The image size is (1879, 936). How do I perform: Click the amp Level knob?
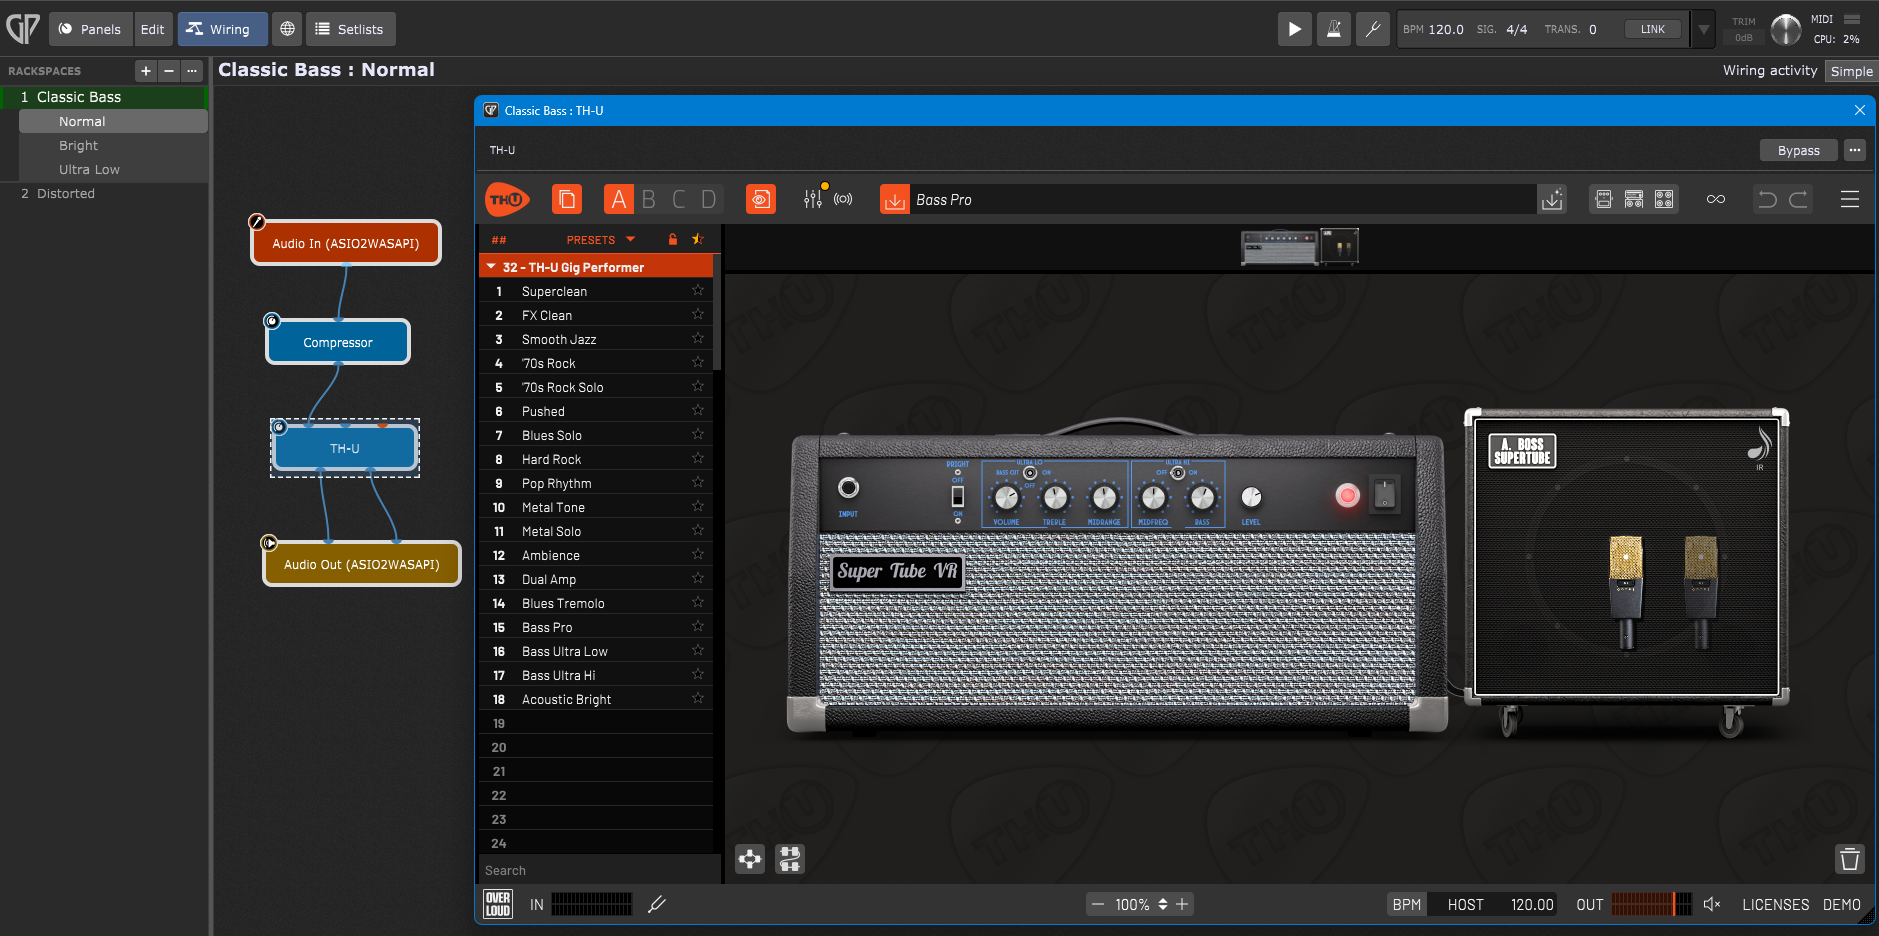click(x=1251, y=497)
